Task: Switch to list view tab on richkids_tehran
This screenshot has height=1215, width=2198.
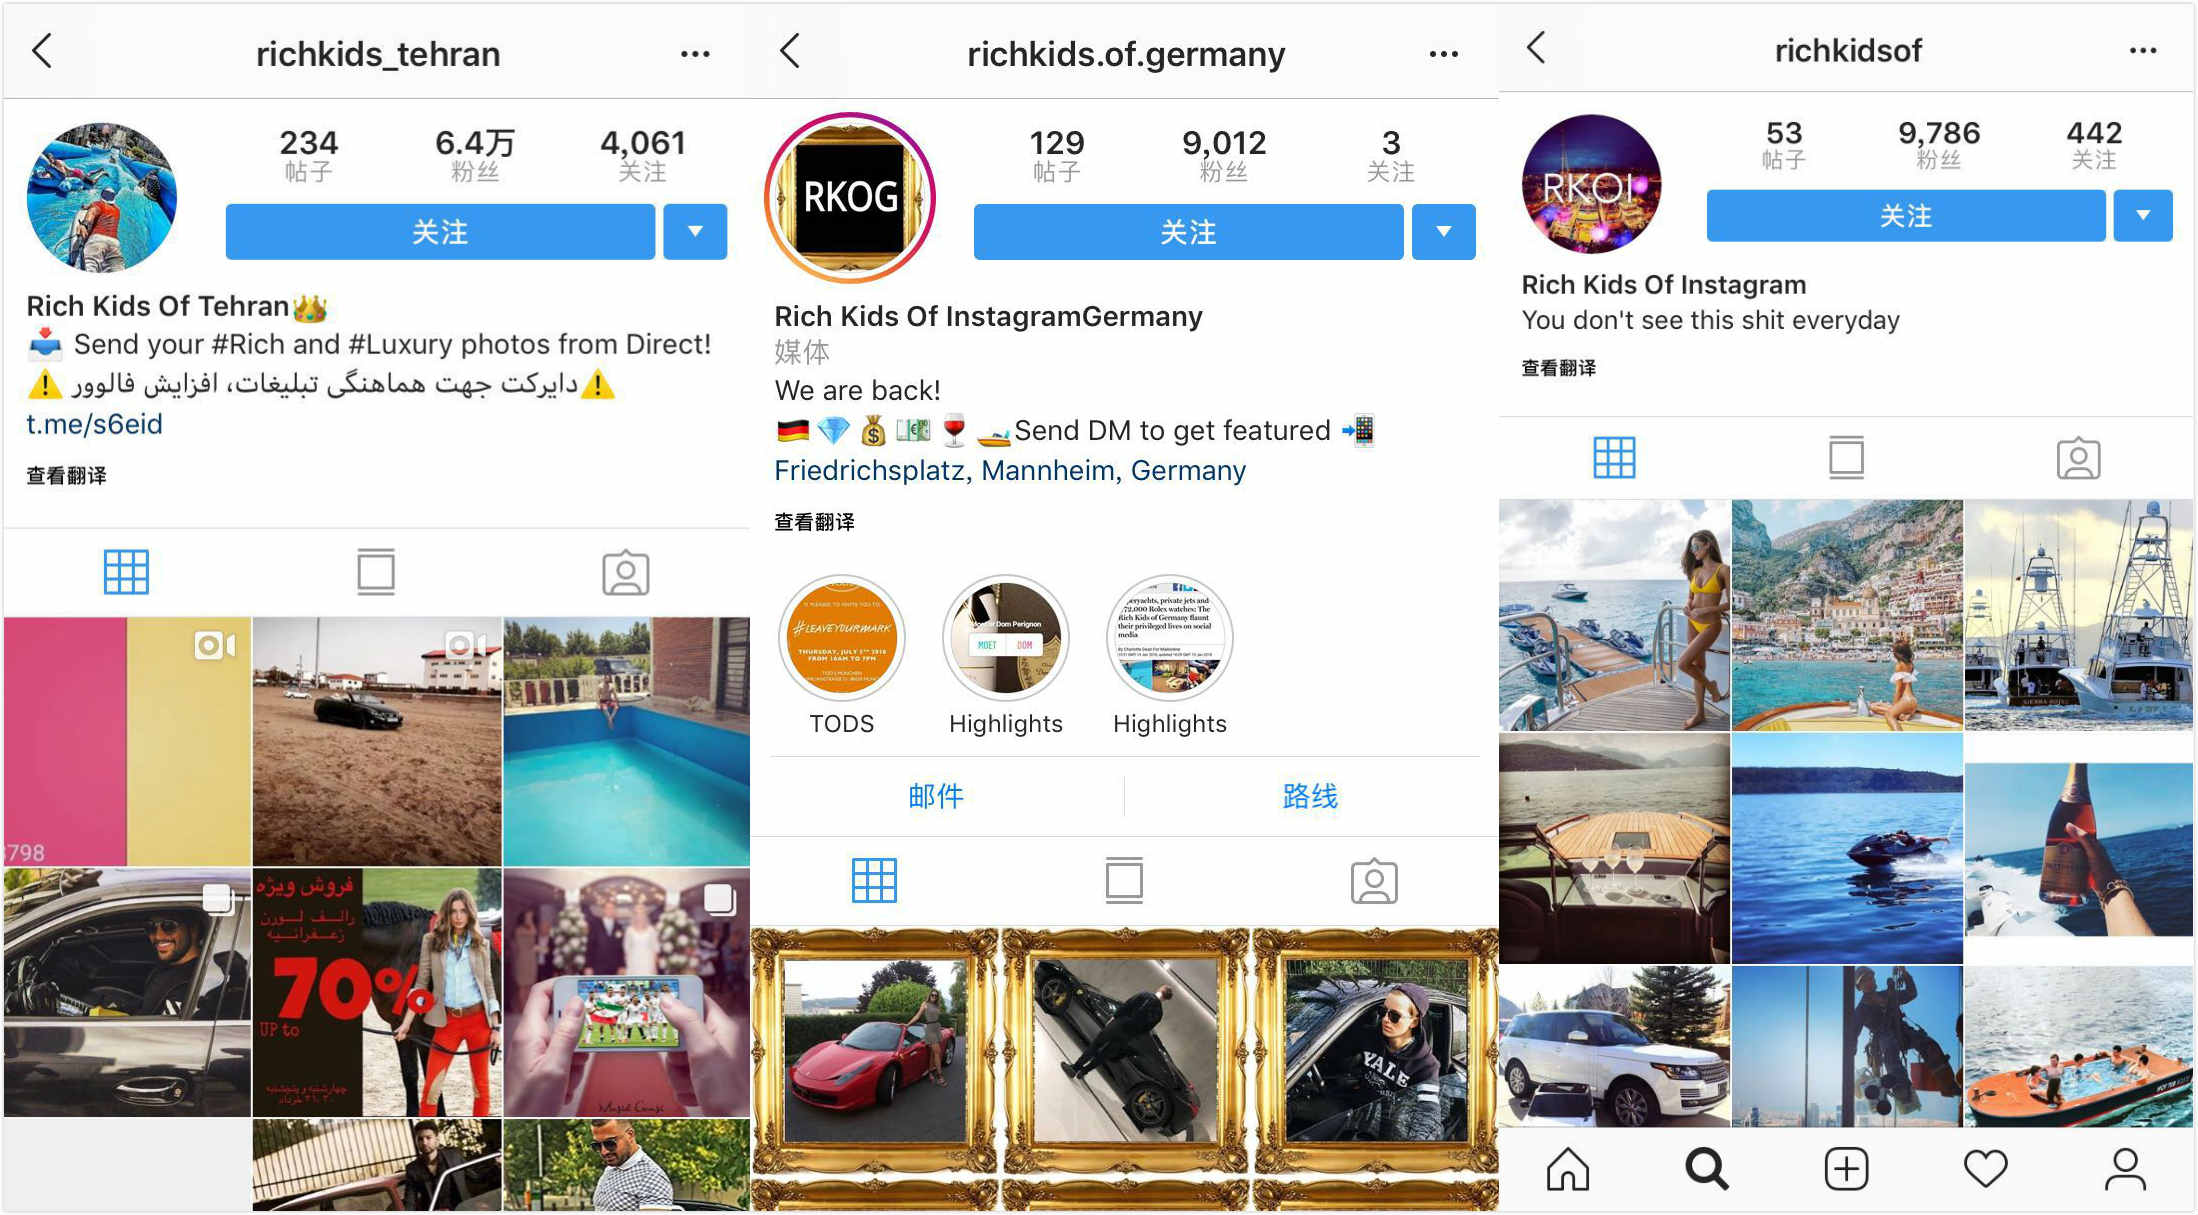Action: 376,571
